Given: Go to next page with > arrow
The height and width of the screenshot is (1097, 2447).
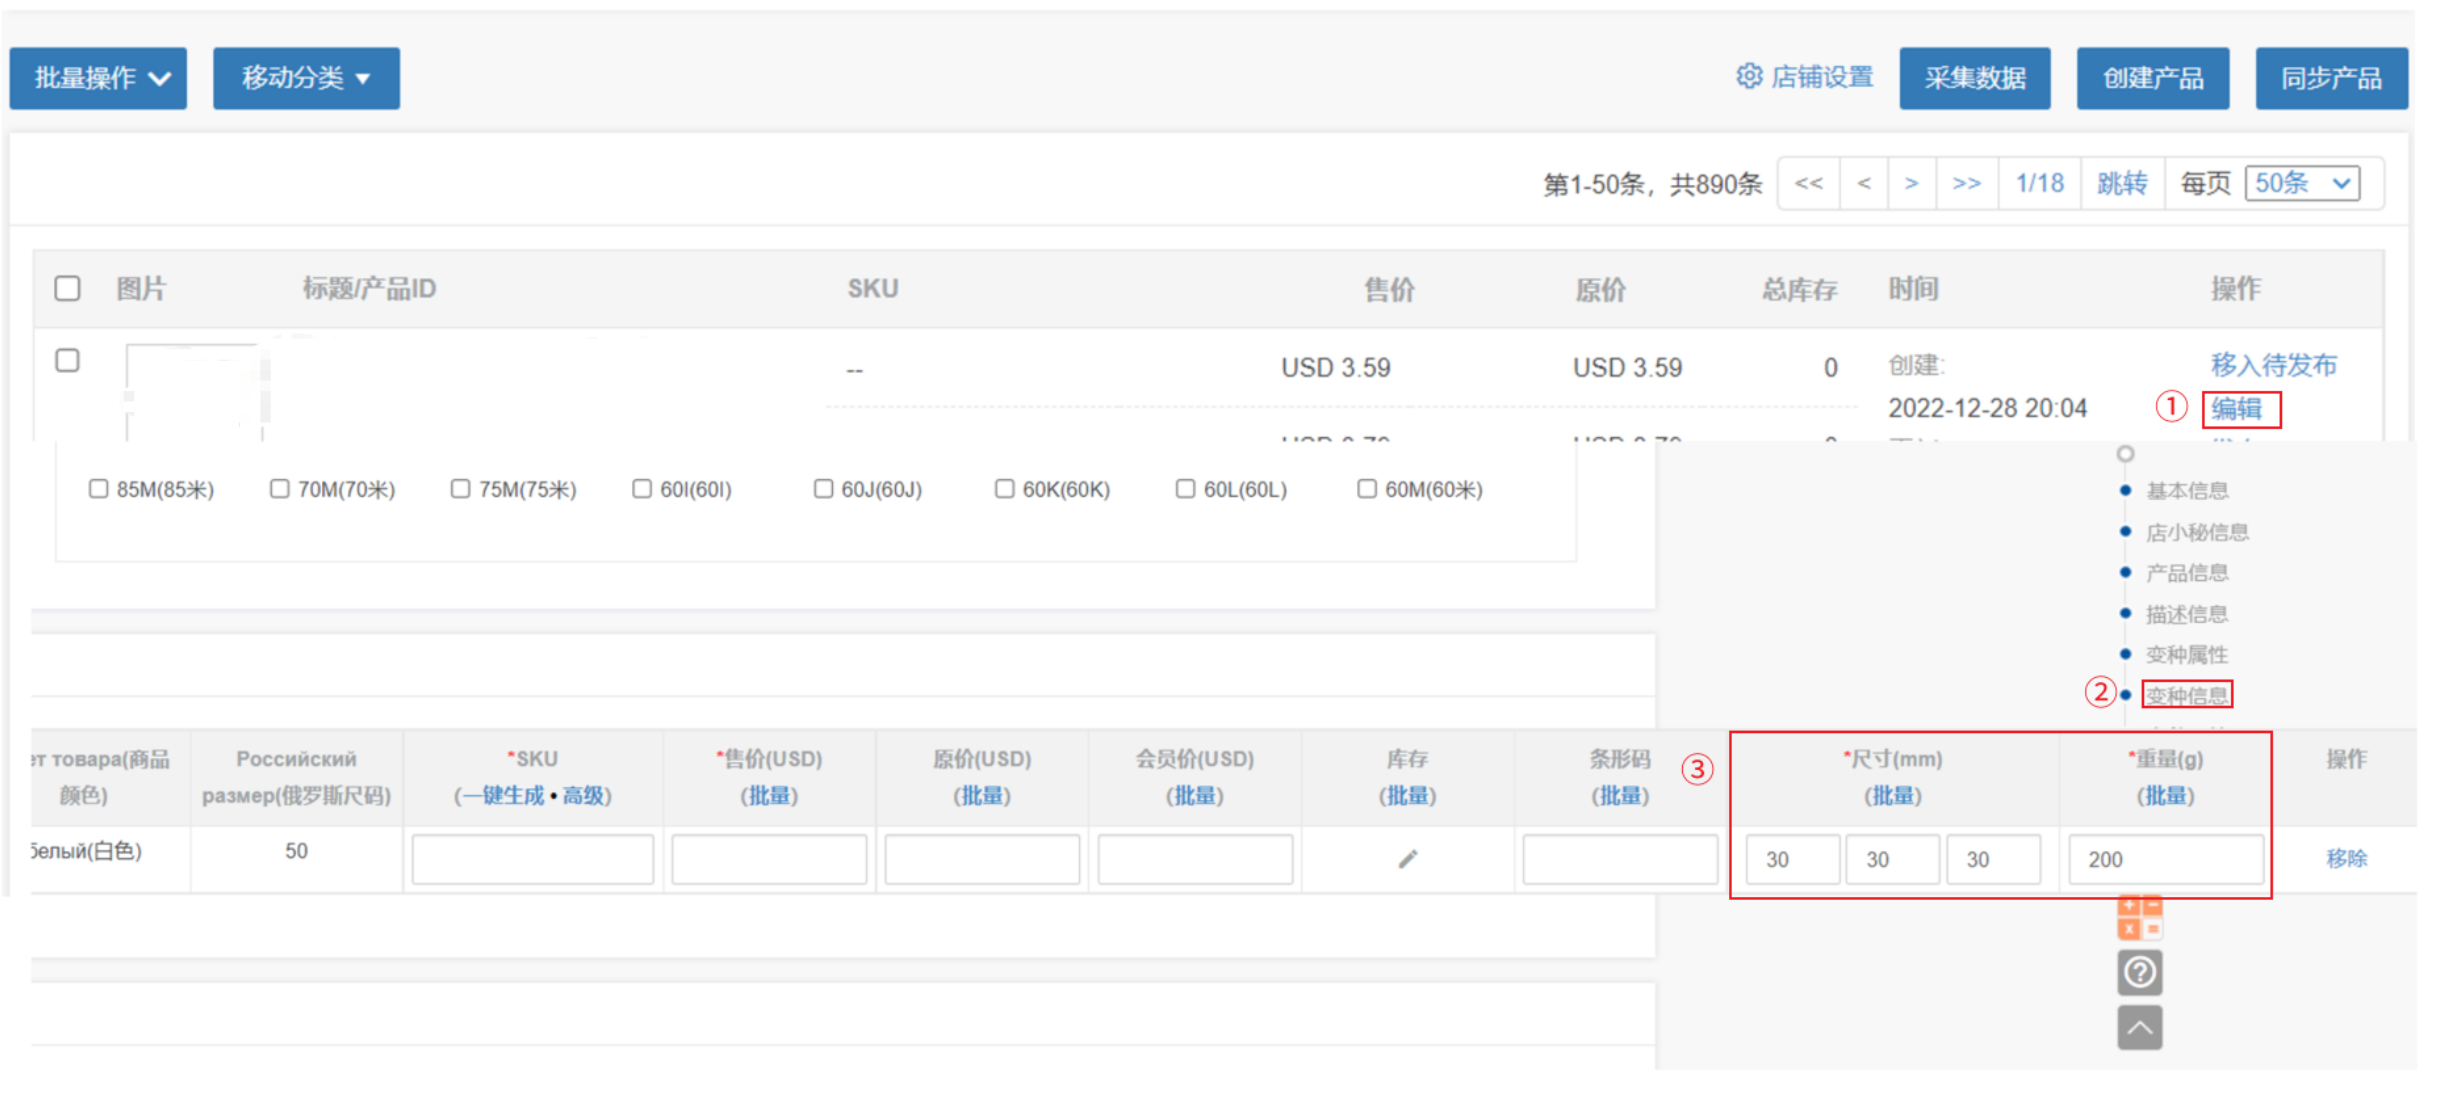Looking at the screenshot, I should [1911, 183].
